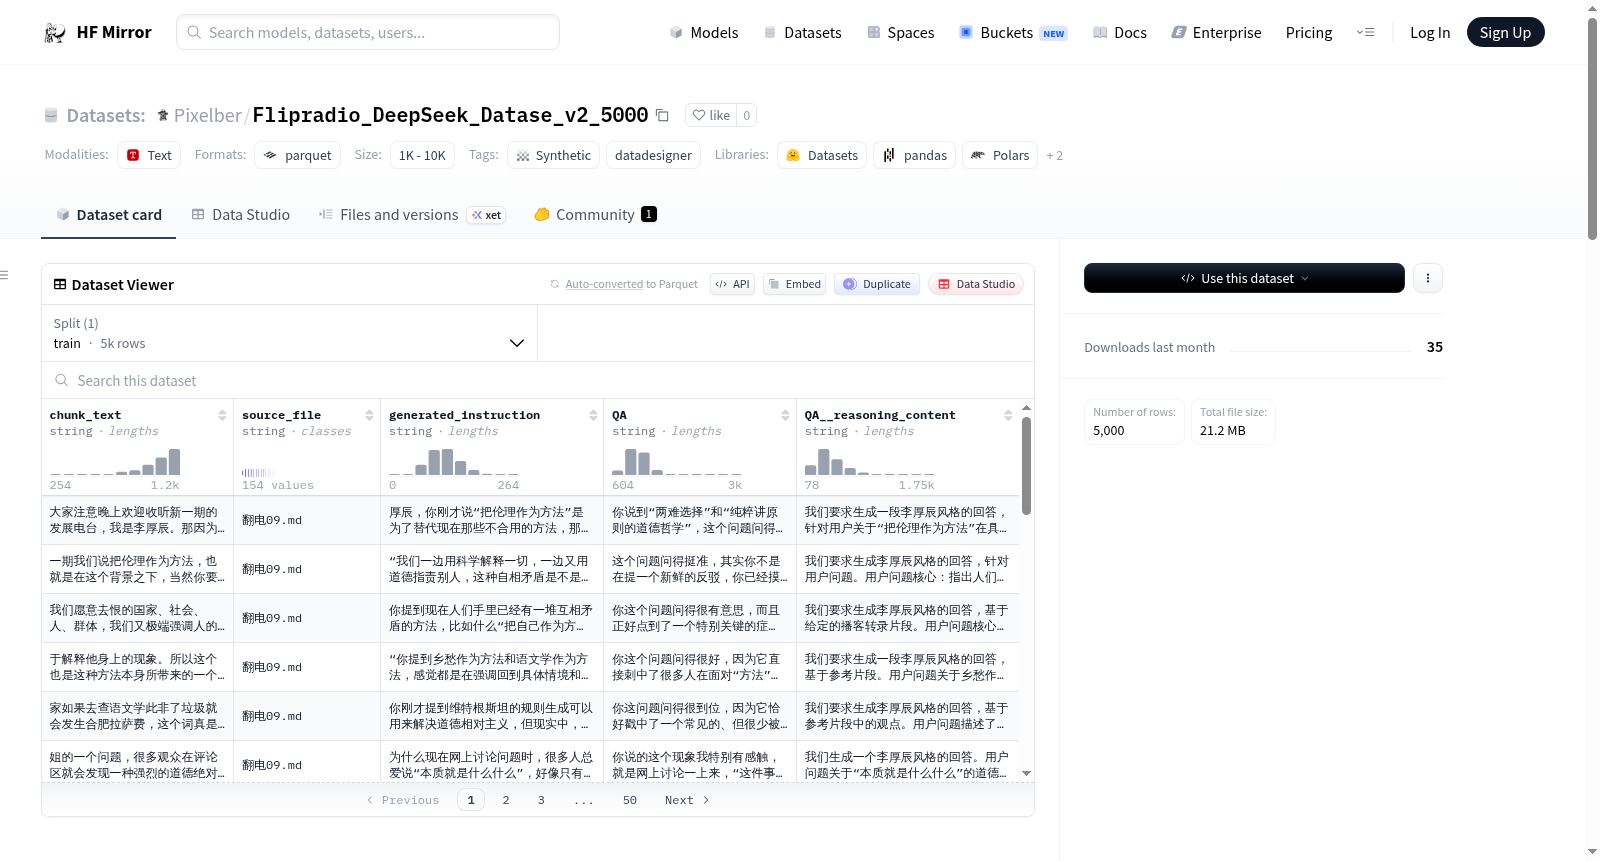Image resolution: width=1600 pixels, height=861 pixels.
Task: Sort the generated_instruction column
Action: tap(593, 415)
